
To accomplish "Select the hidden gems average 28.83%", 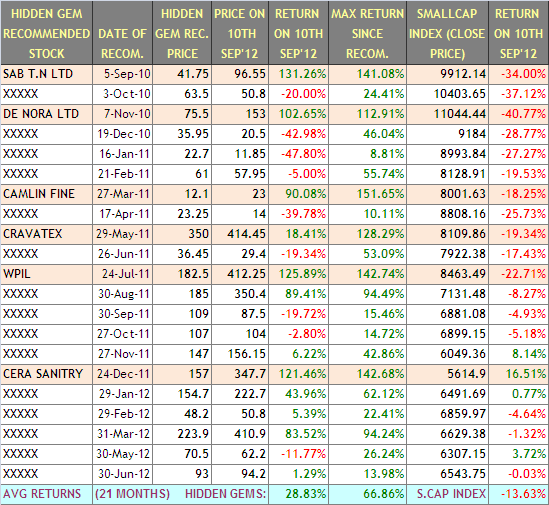I will (x=299, y=494).
